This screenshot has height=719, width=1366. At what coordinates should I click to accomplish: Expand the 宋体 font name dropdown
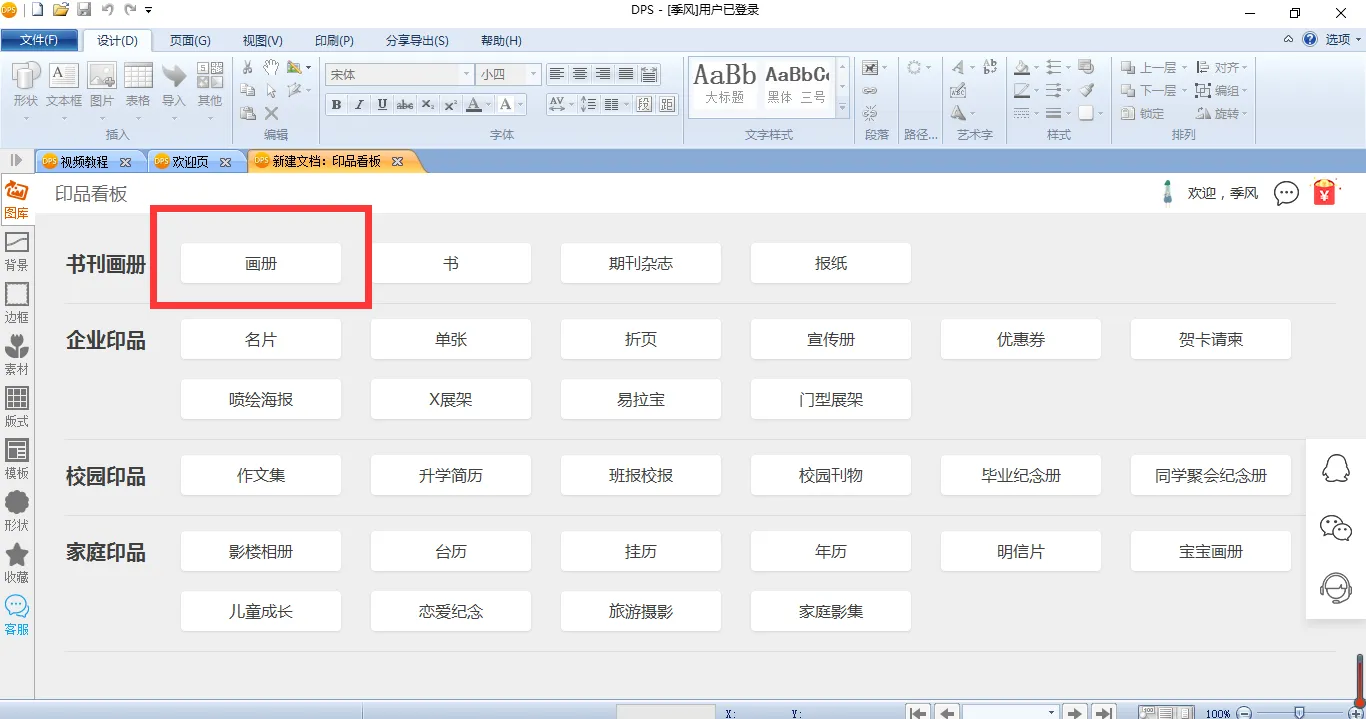pos(466,75)
